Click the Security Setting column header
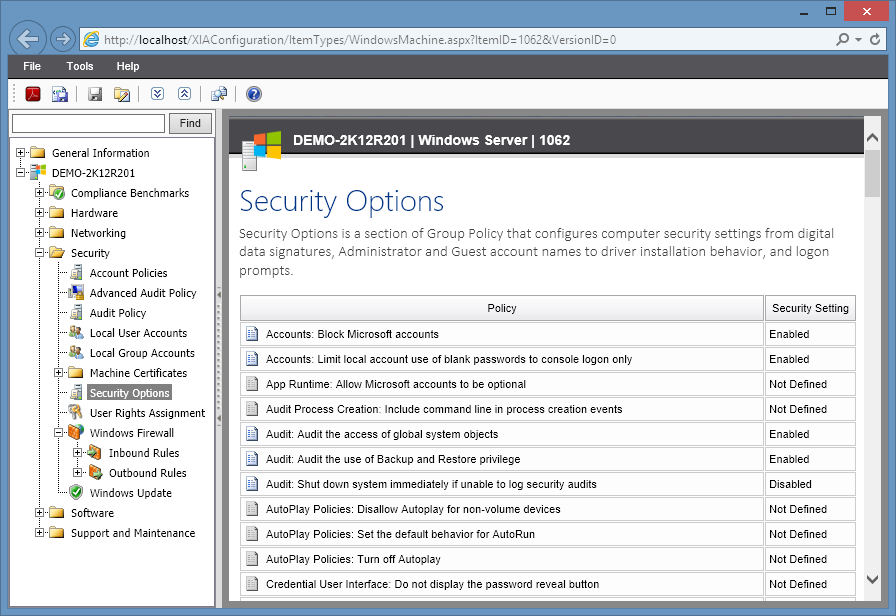 tap(810, 308)
